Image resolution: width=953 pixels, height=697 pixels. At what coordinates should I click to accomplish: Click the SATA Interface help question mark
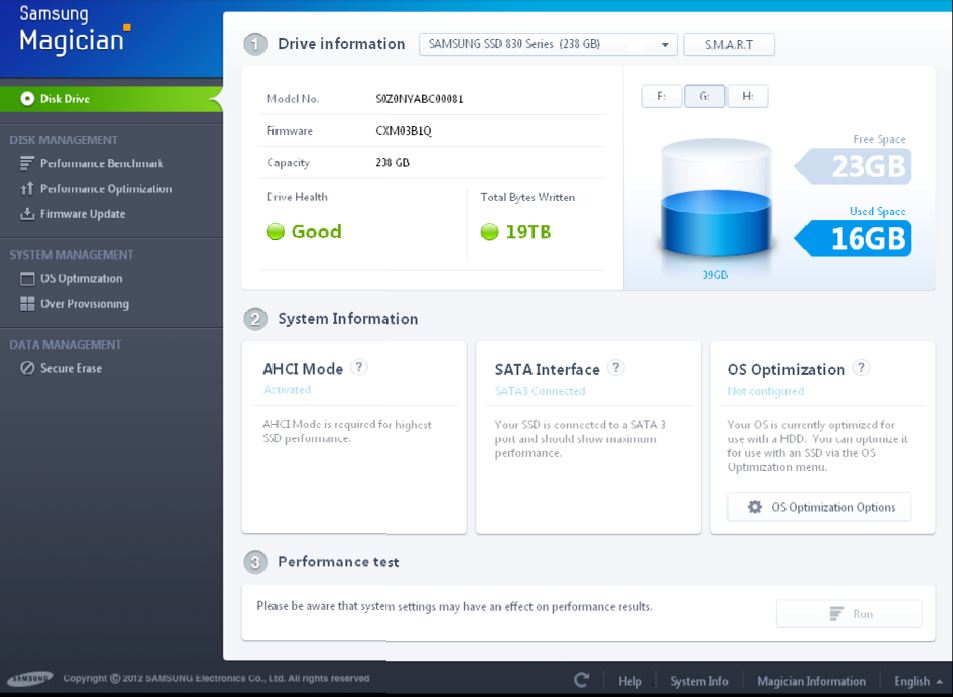click(x=616, y=368)
